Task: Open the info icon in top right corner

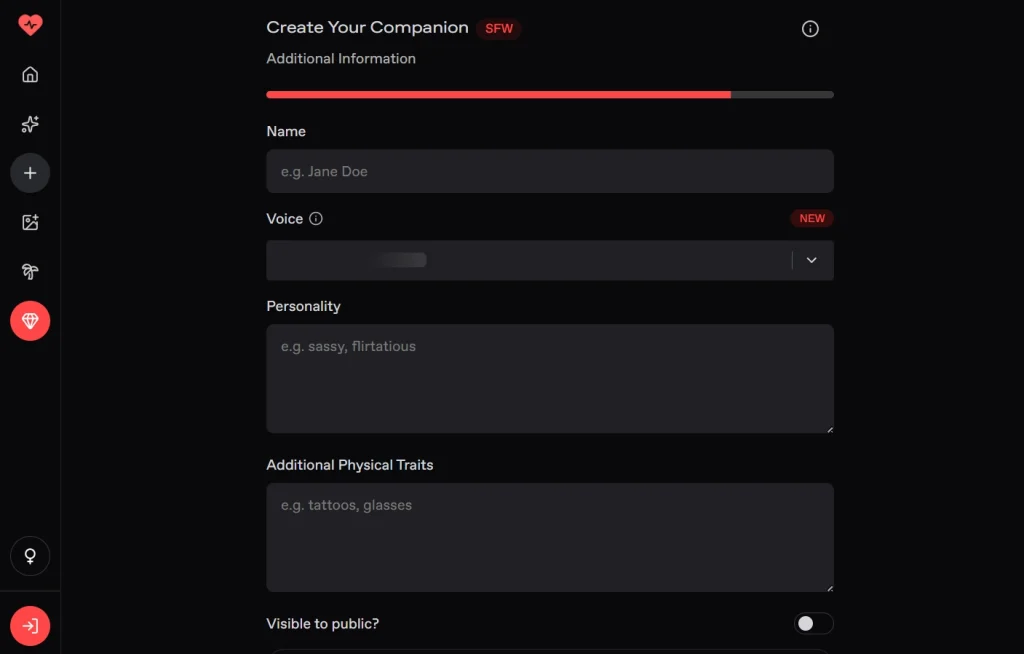Action: point(810,29)
